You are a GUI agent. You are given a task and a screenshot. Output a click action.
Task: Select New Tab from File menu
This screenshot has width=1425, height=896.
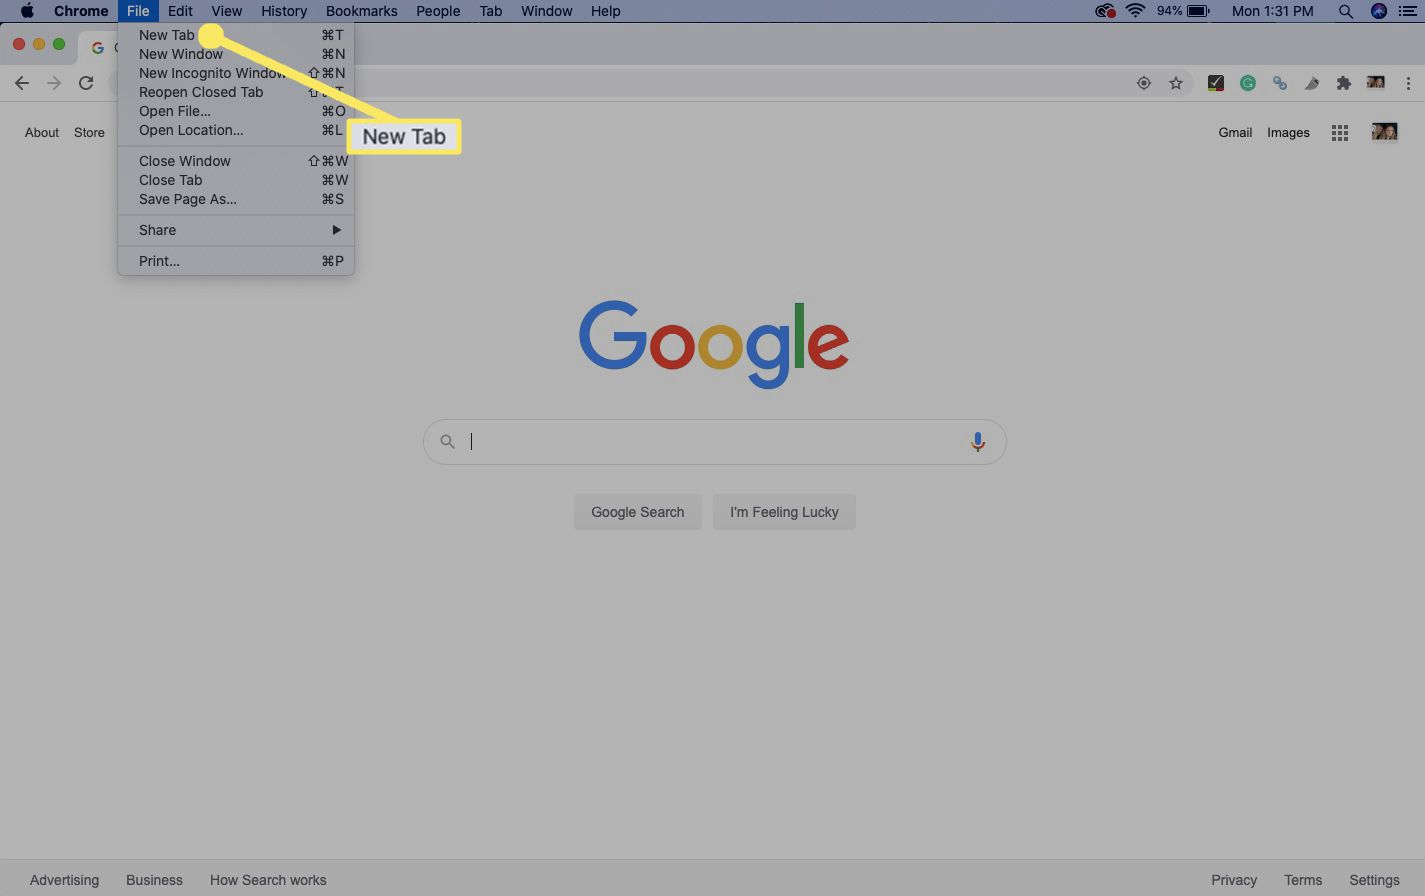pyautogui.click(x=167, y=35)
